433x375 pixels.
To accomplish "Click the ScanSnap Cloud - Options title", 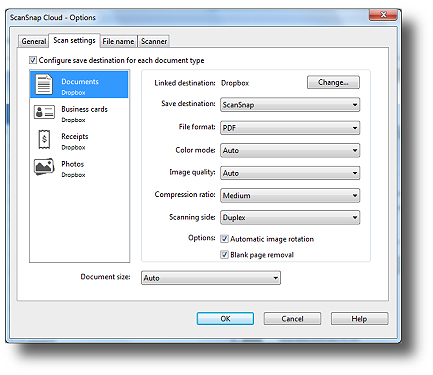I will 53,17.
